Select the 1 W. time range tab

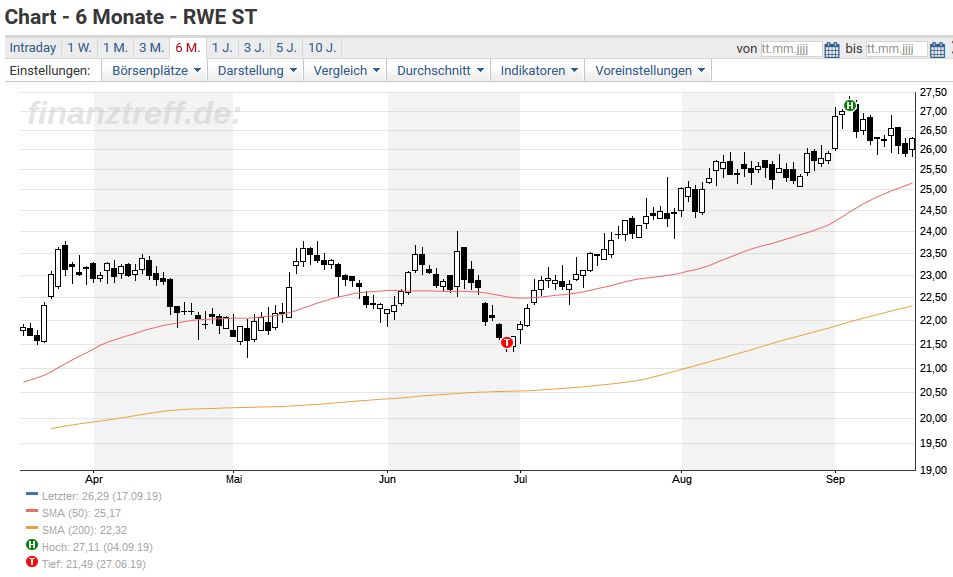79,47
